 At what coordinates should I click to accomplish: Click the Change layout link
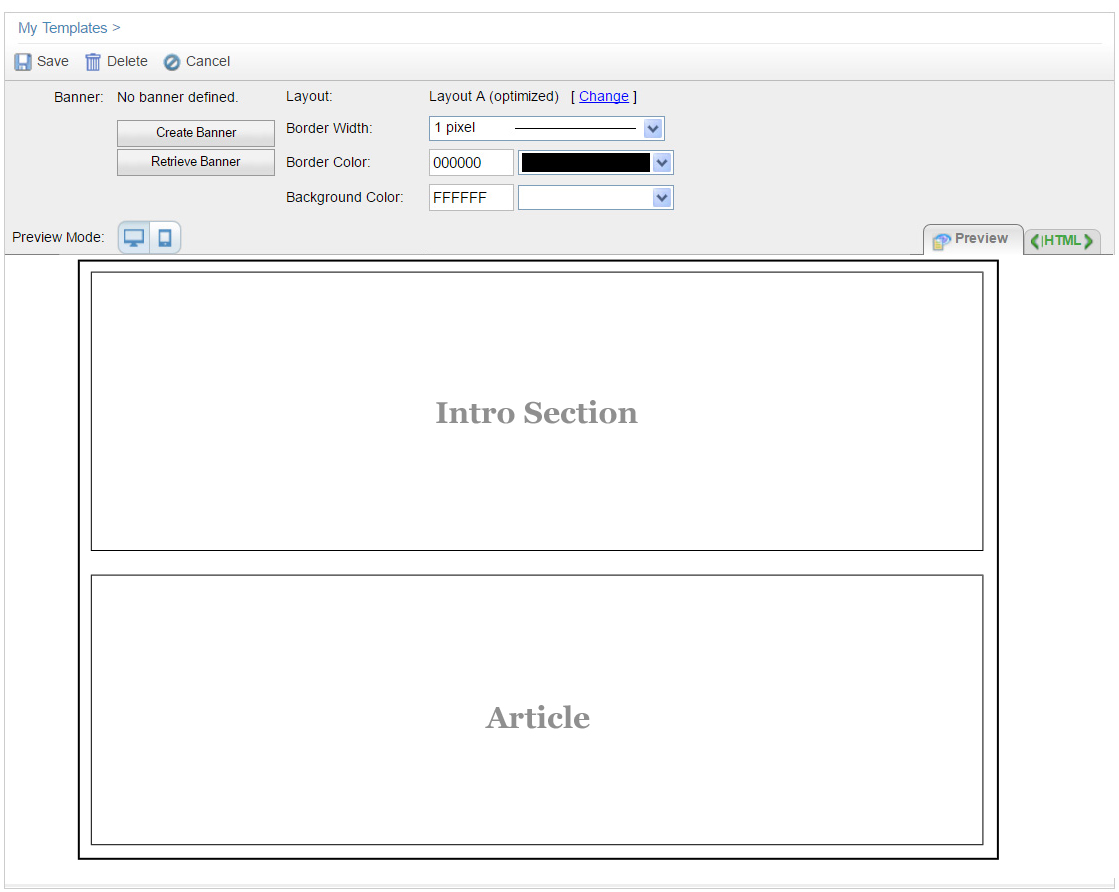click(604, 97)
